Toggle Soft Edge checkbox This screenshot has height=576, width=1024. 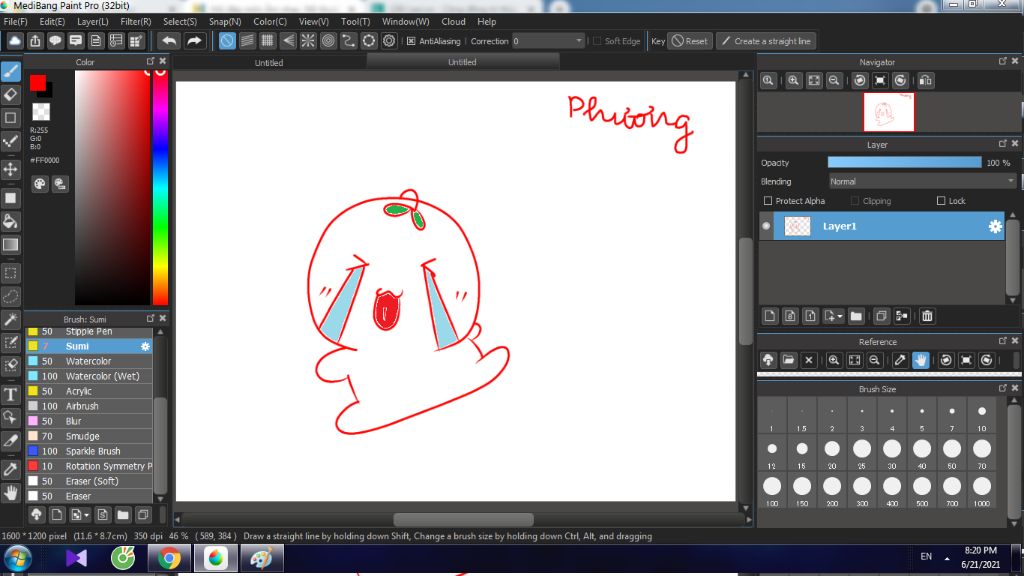coord(597,41)
